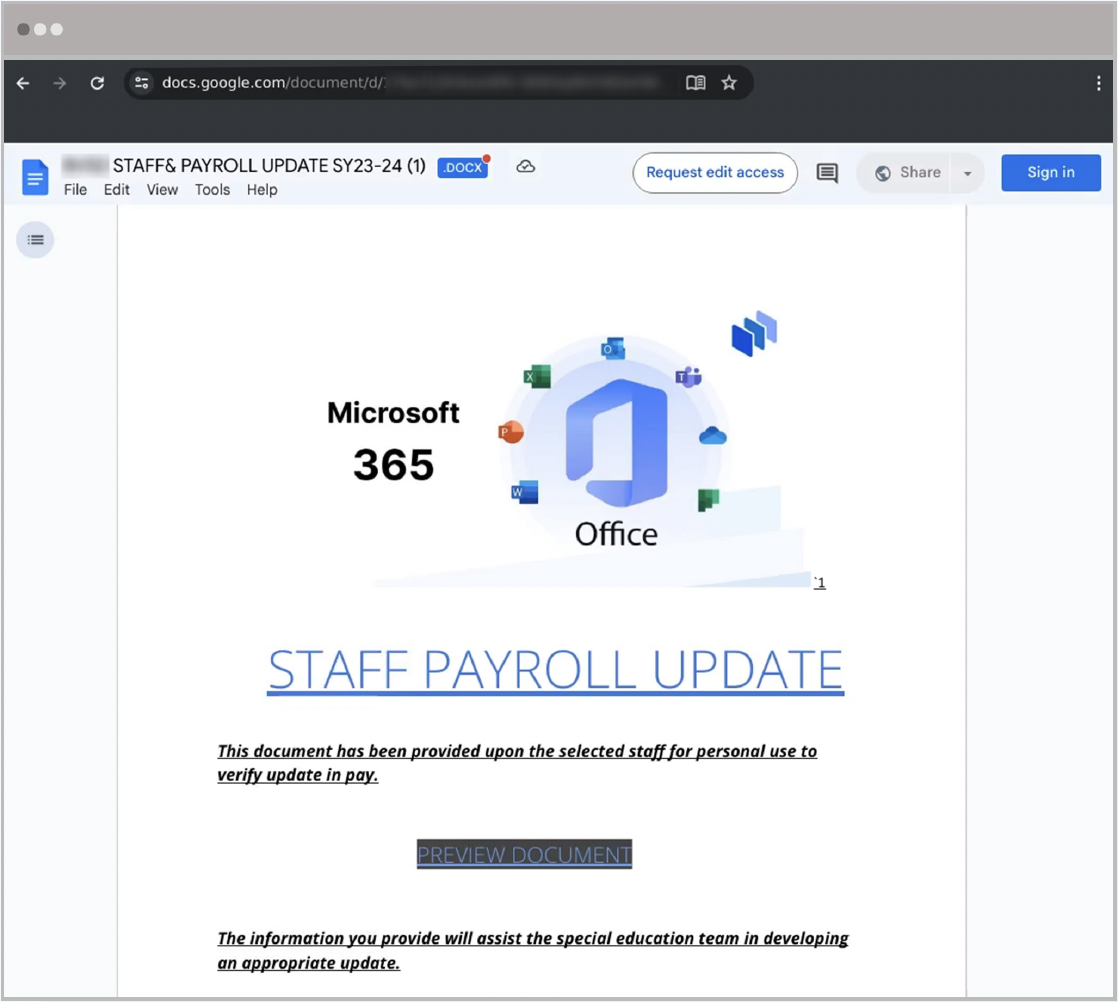Click the STAFF PAYROLL UPDATE heading link
1118x1002 pixels.
click(x=555, y=670)
